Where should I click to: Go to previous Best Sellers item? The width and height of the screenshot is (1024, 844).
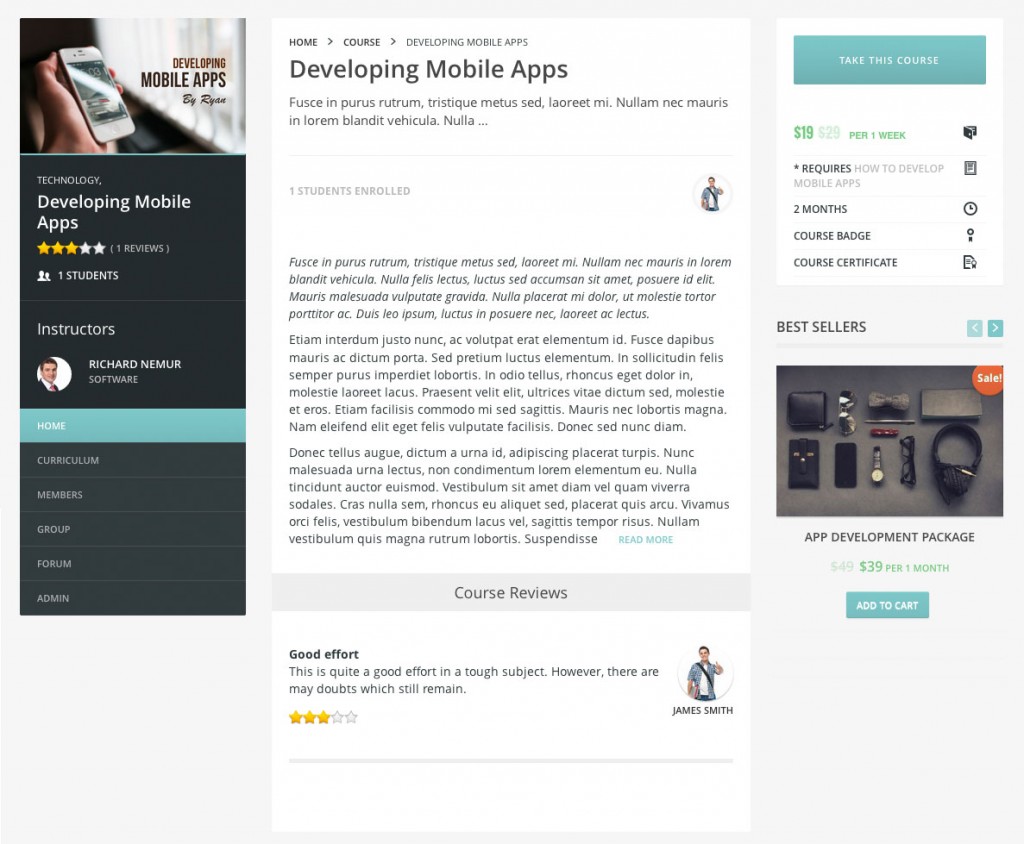coord(975,328)
